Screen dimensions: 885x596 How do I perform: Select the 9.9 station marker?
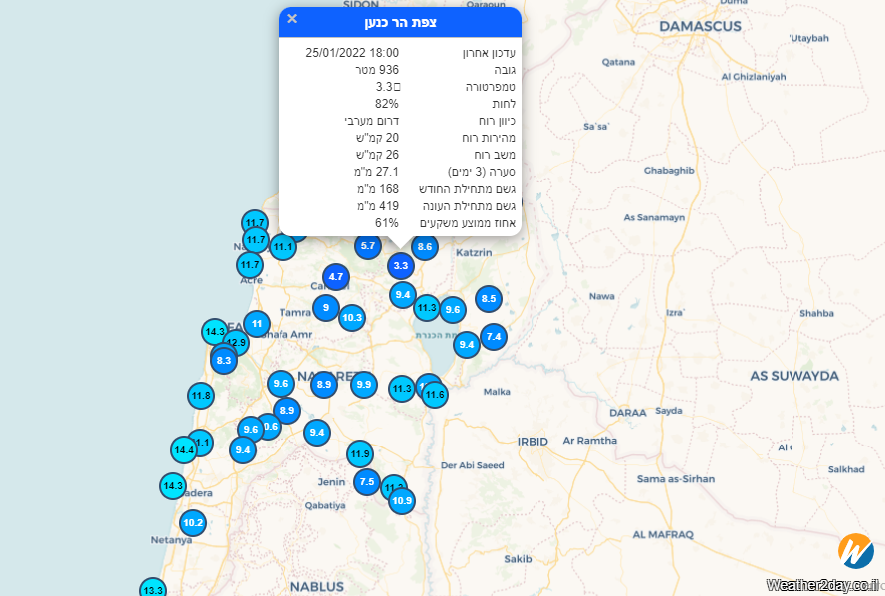click(364, 385)
